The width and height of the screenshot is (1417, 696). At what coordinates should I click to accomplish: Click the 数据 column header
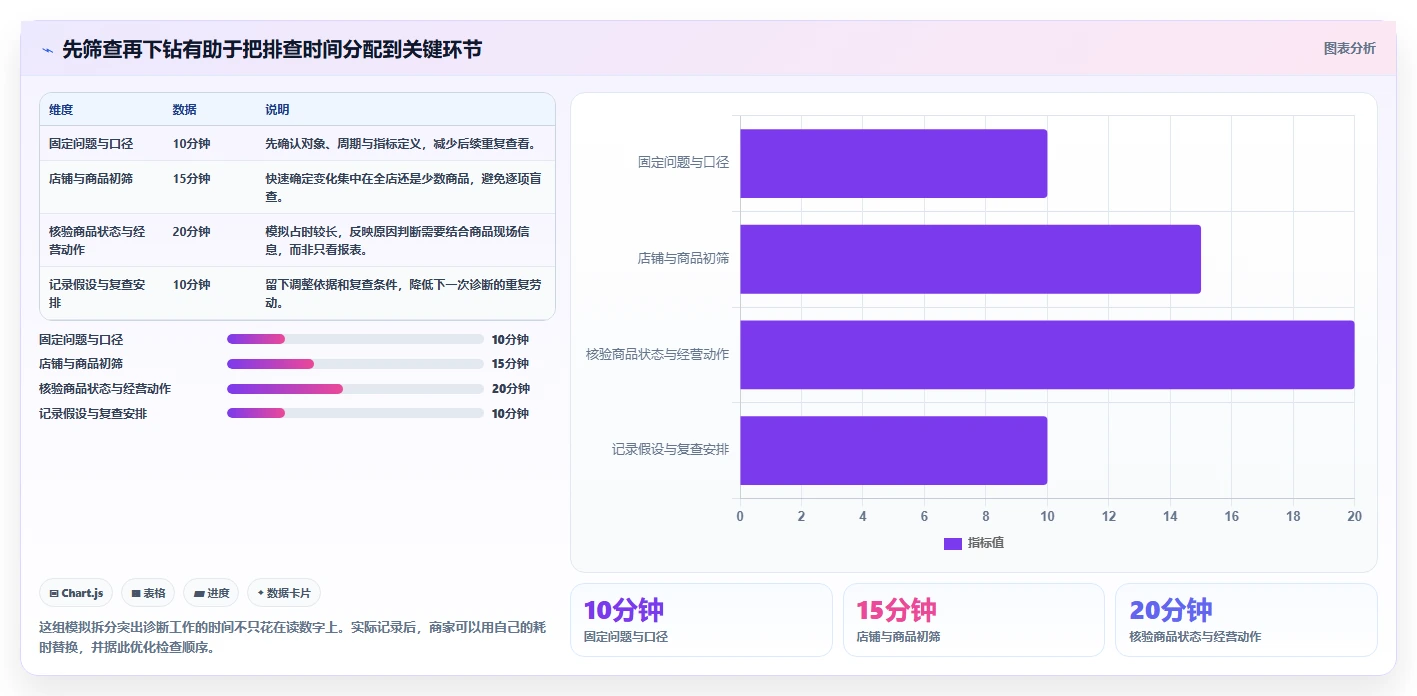[x=185, y=110]
